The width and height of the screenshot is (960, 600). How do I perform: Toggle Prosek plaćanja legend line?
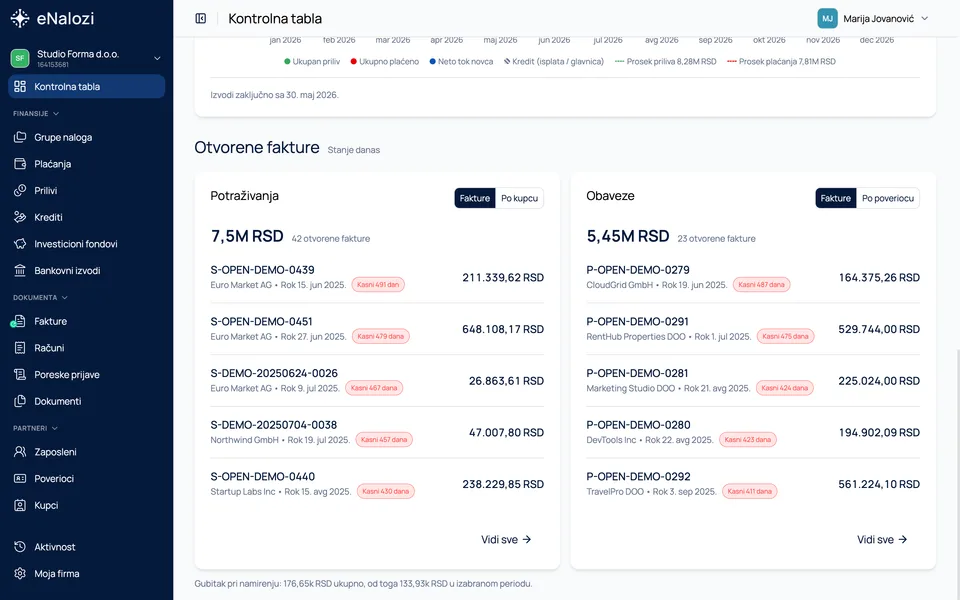[781, 61]
